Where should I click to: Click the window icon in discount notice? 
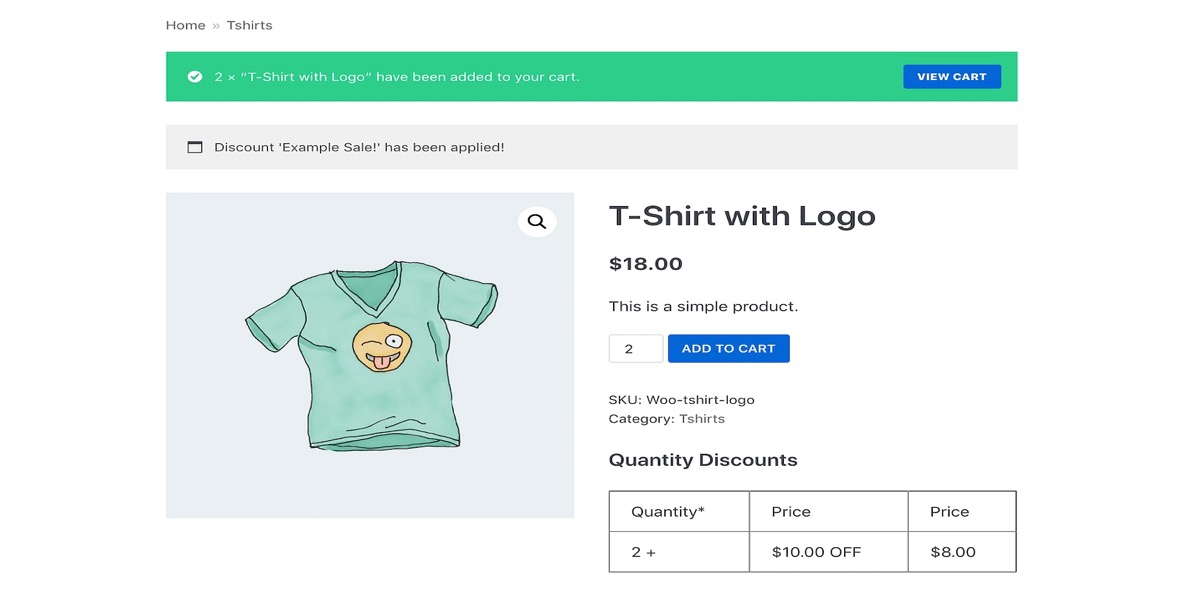(195, 147)
